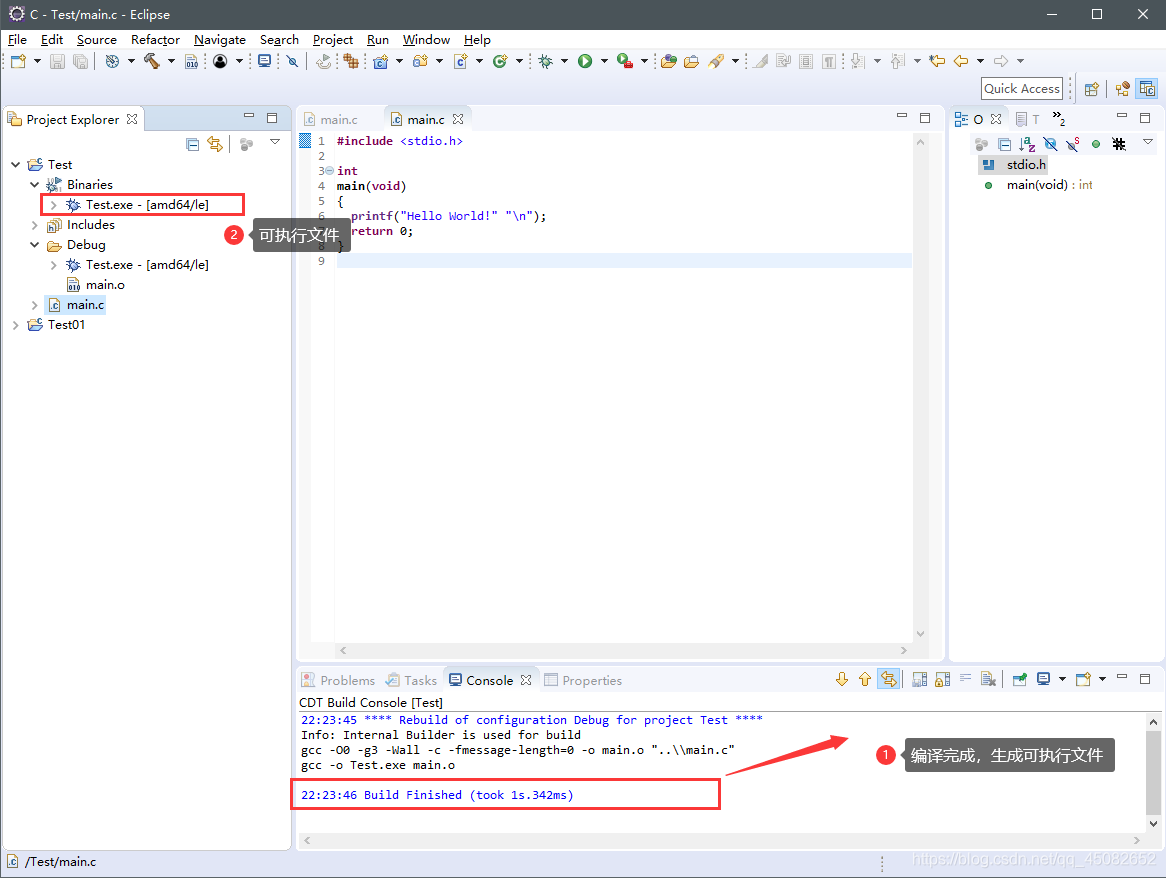Open Project Explorer View Menu triangle
Viewport: 1166px width, 878px height.
[275, 142]
